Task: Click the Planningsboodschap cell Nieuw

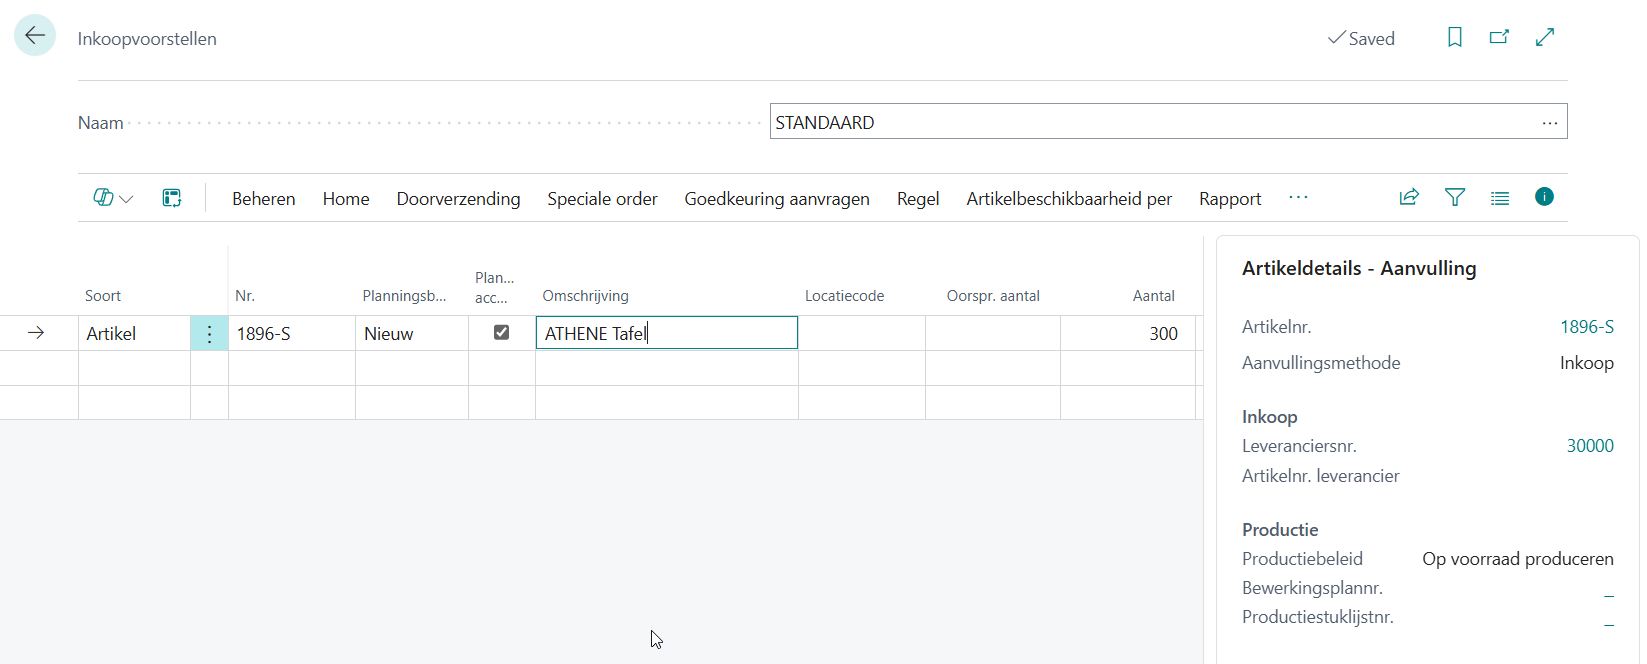Action: (x=412, y=334)
